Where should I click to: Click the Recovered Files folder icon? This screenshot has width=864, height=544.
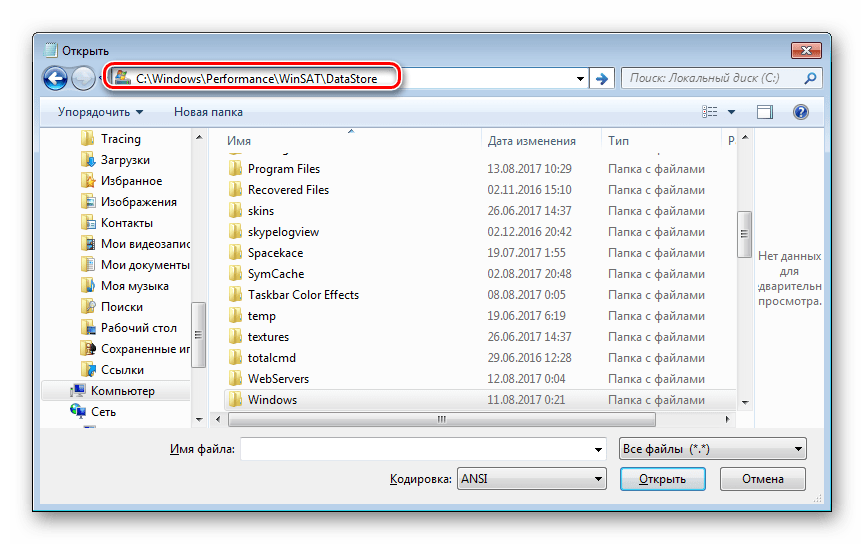(x=235, y=190)
